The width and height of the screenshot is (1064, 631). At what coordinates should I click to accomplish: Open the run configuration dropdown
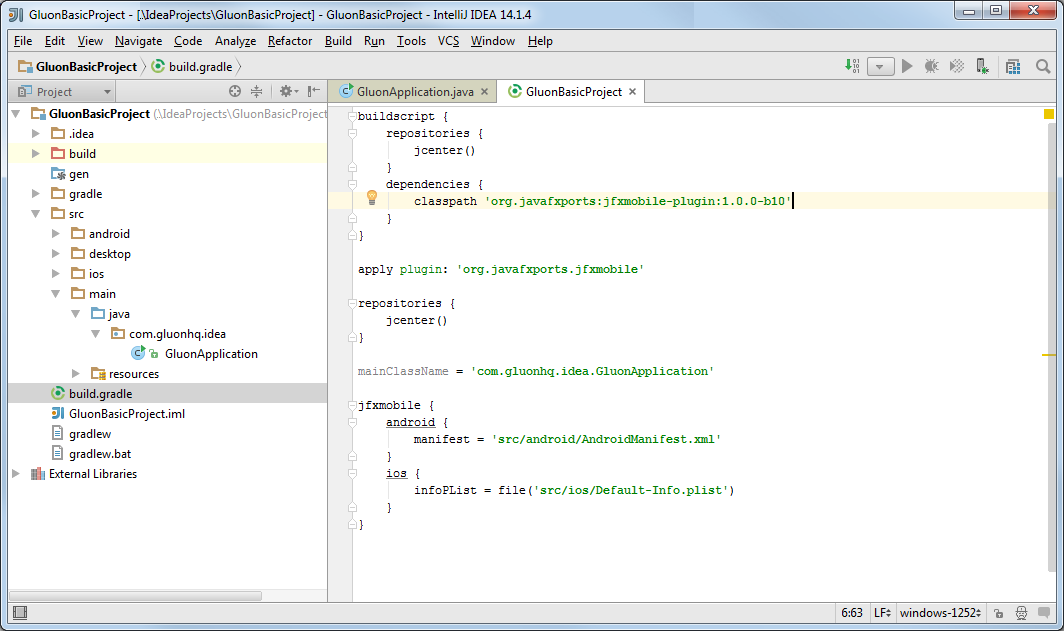(x=880, y=66)
